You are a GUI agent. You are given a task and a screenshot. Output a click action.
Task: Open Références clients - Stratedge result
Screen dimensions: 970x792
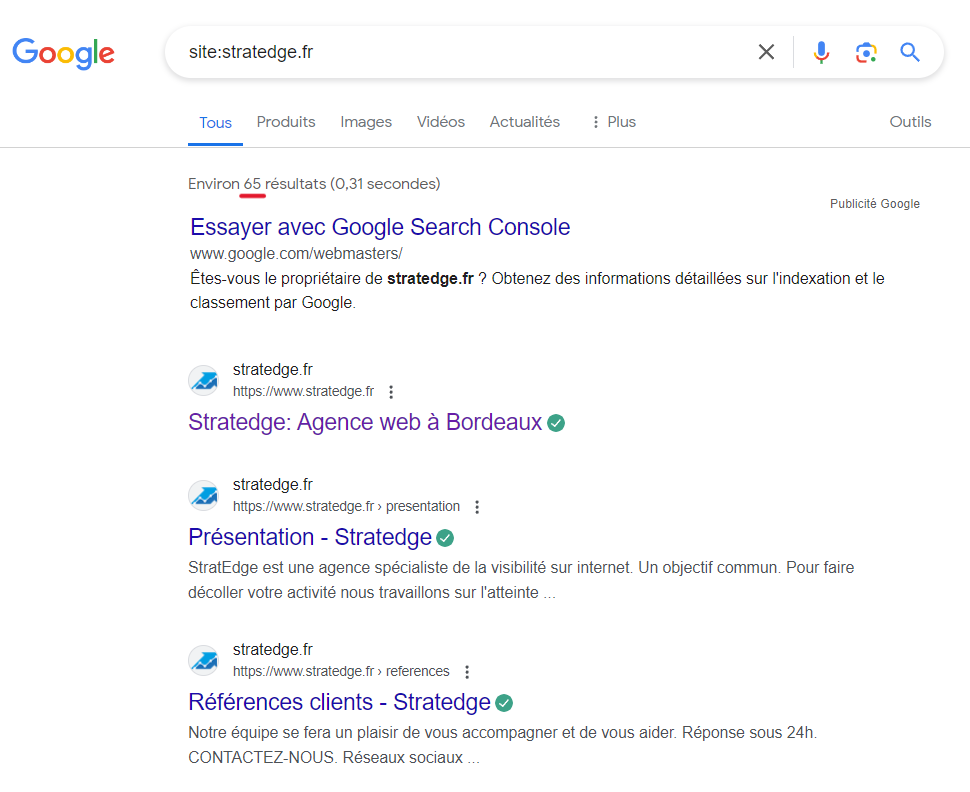340,702
